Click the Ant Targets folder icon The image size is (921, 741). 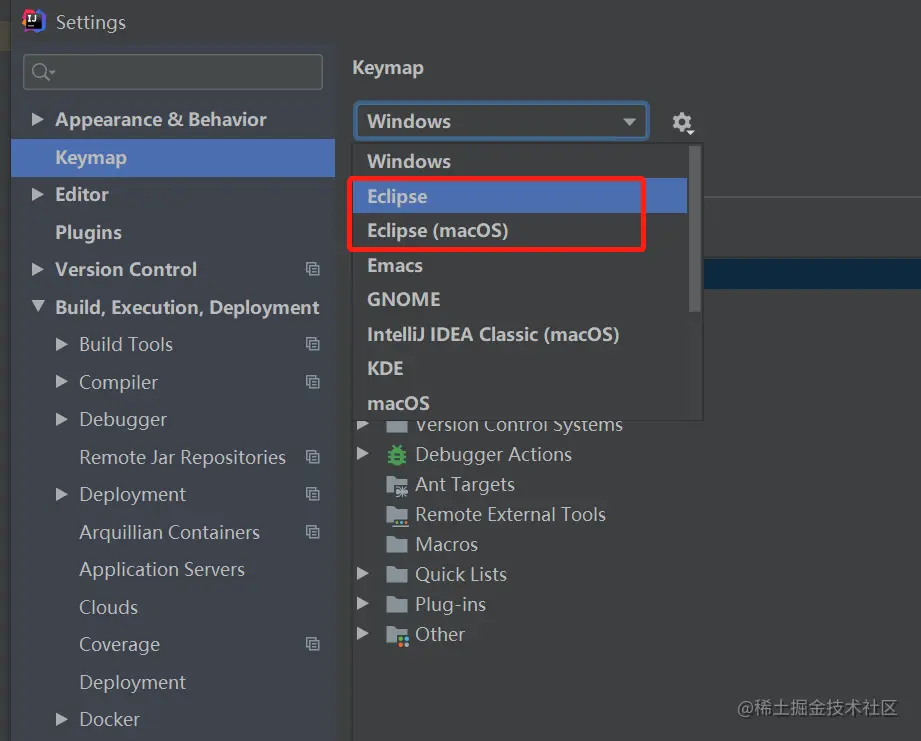pos(397,485)
